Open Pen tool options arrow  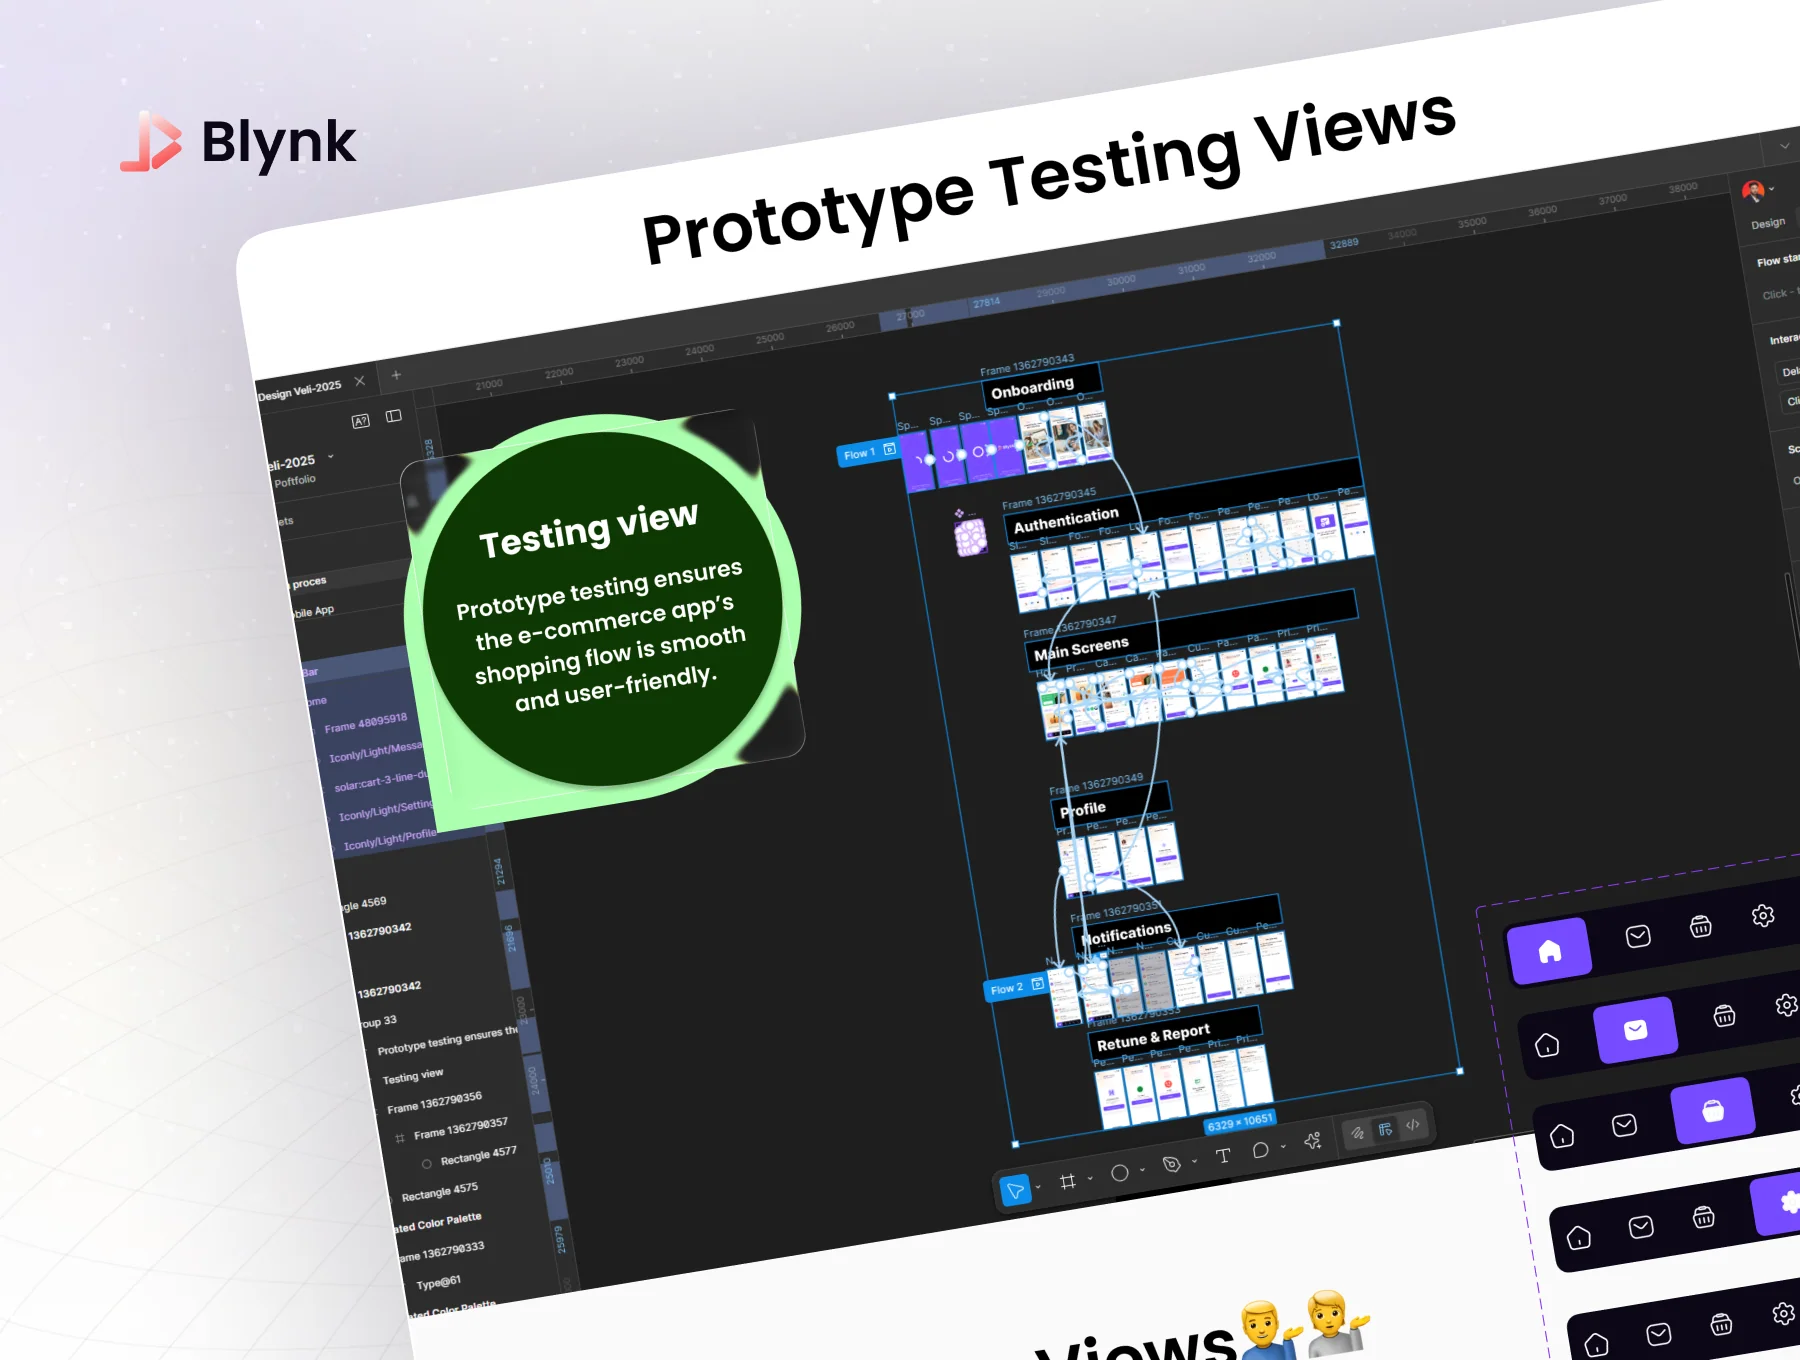click(1194, 1161)
